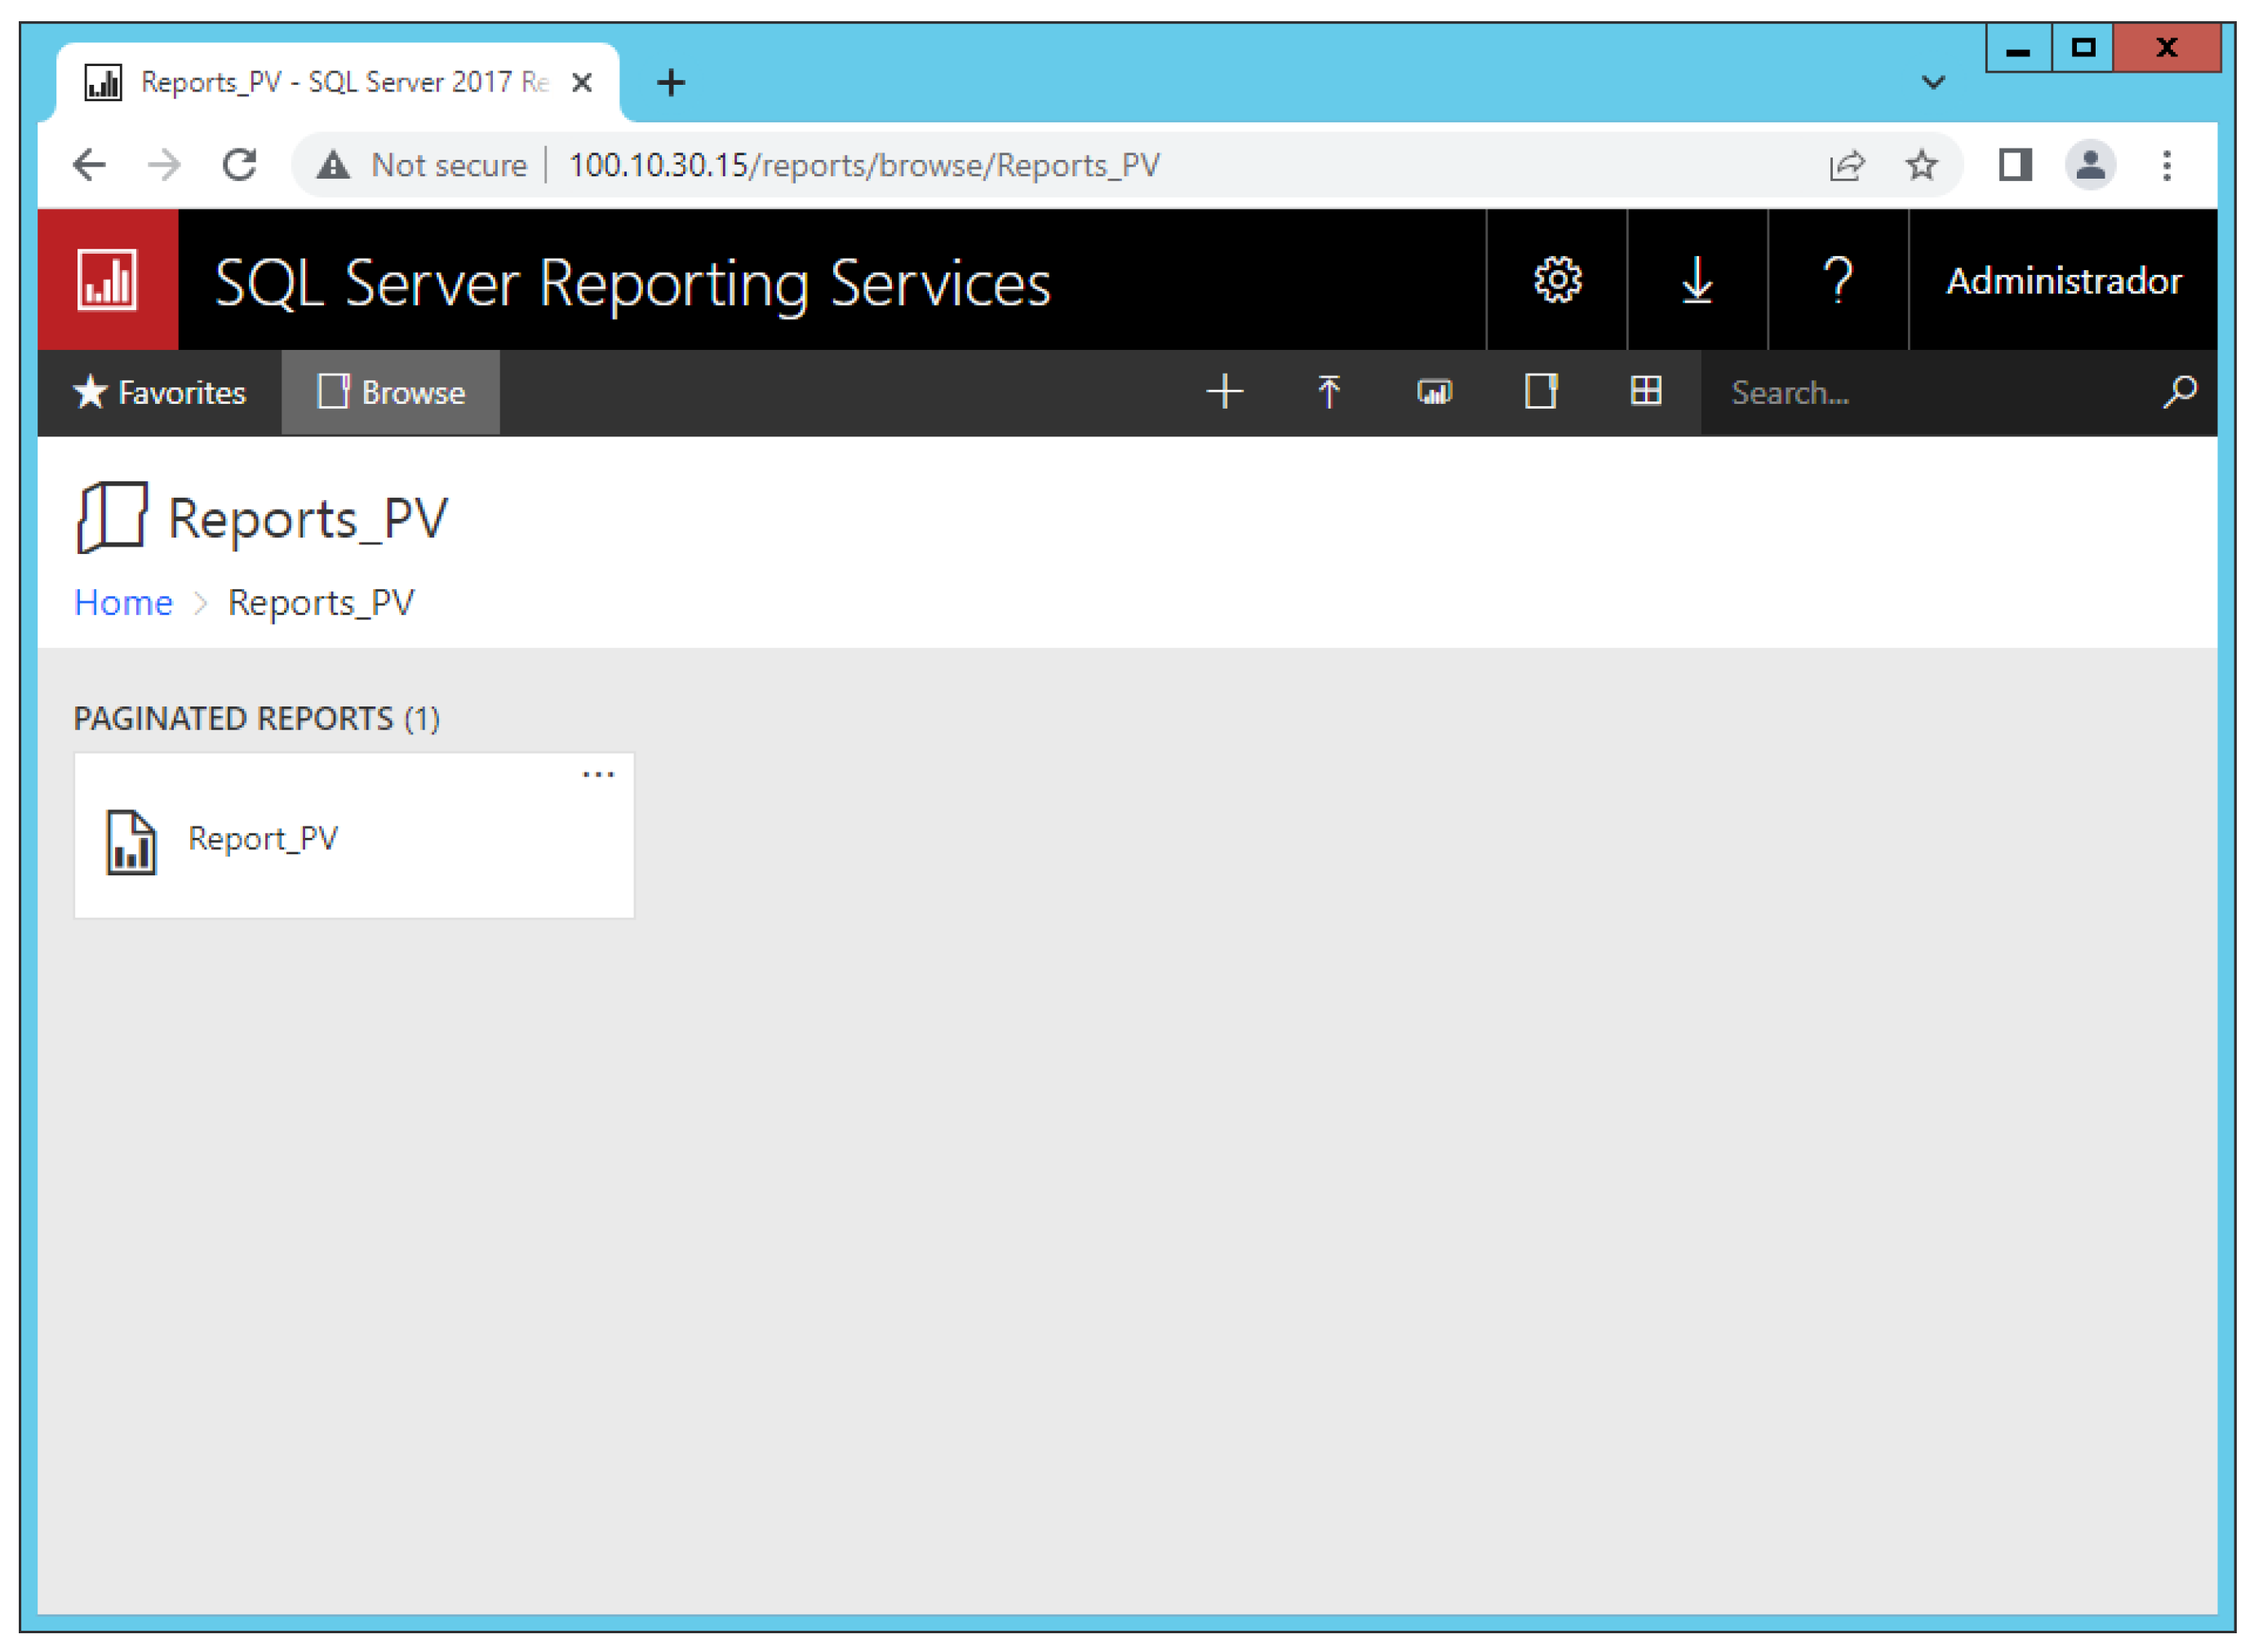2258x1652 pixels.
Task: Select the Browse tab
Action: [391, 392]
